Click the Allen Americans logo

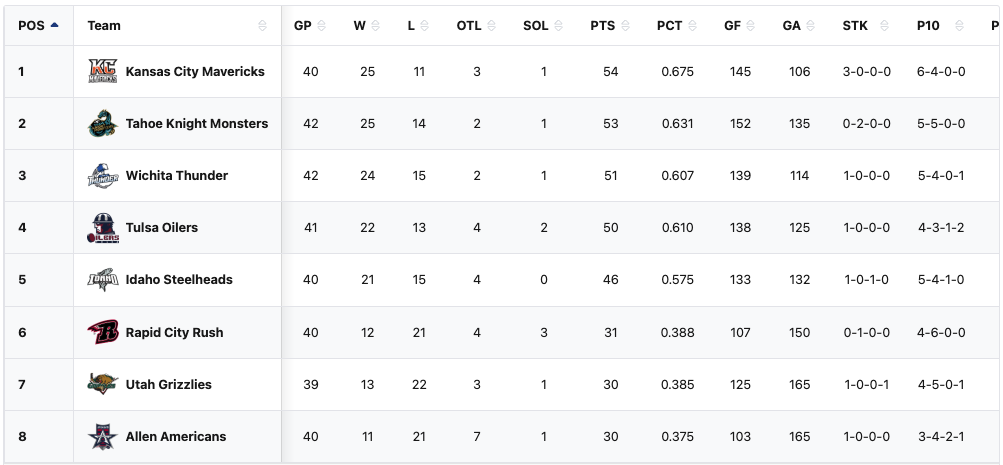tap(103, 436)
